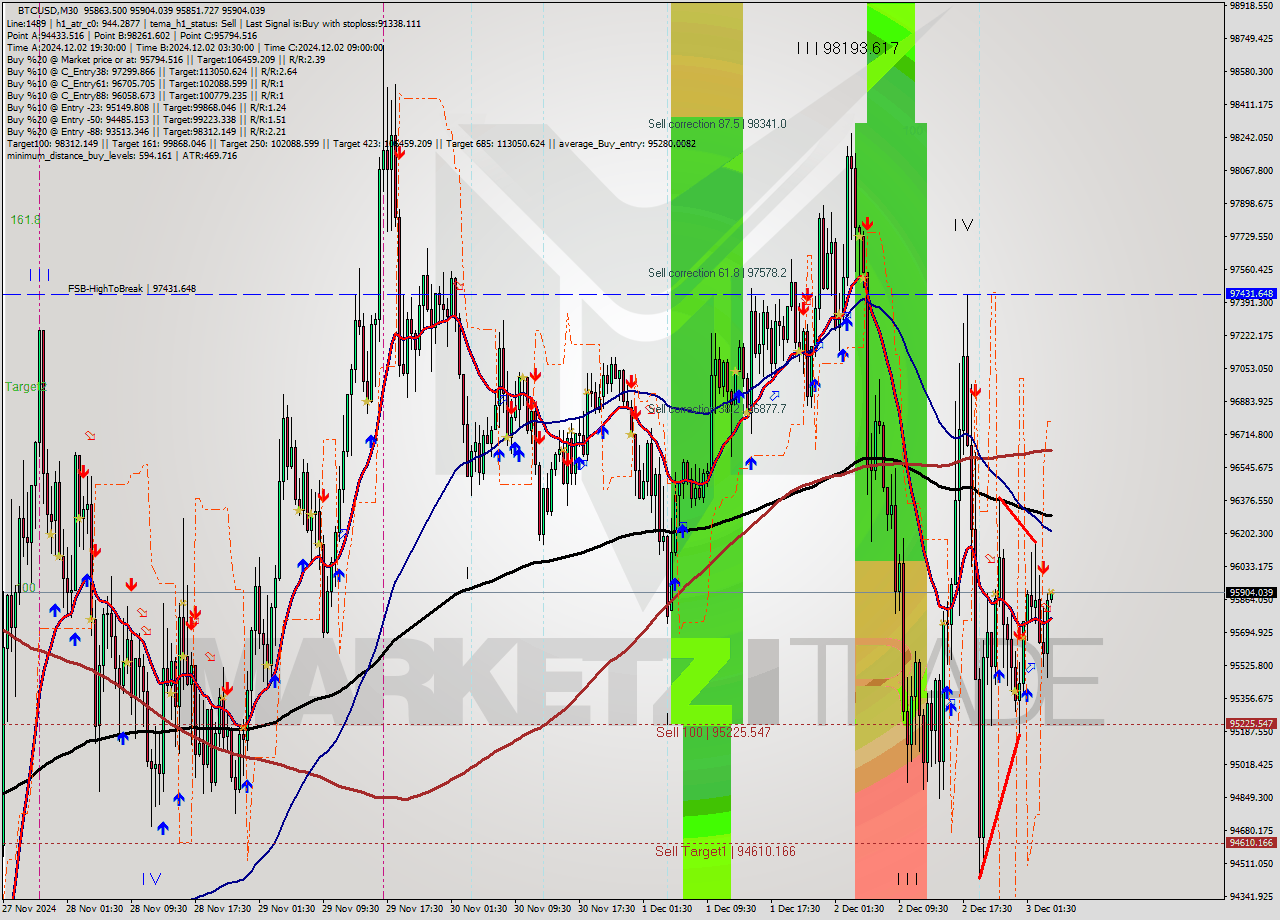1280x920 pixels.
Task: Click the '2 Dec 17:30' time axis label
Action: (x=988, y=909)
